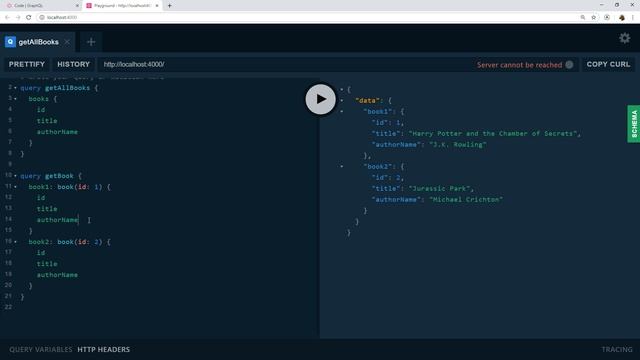Collapse the book1 query fold arrow

pyautogui.click(x=16, y=187)
